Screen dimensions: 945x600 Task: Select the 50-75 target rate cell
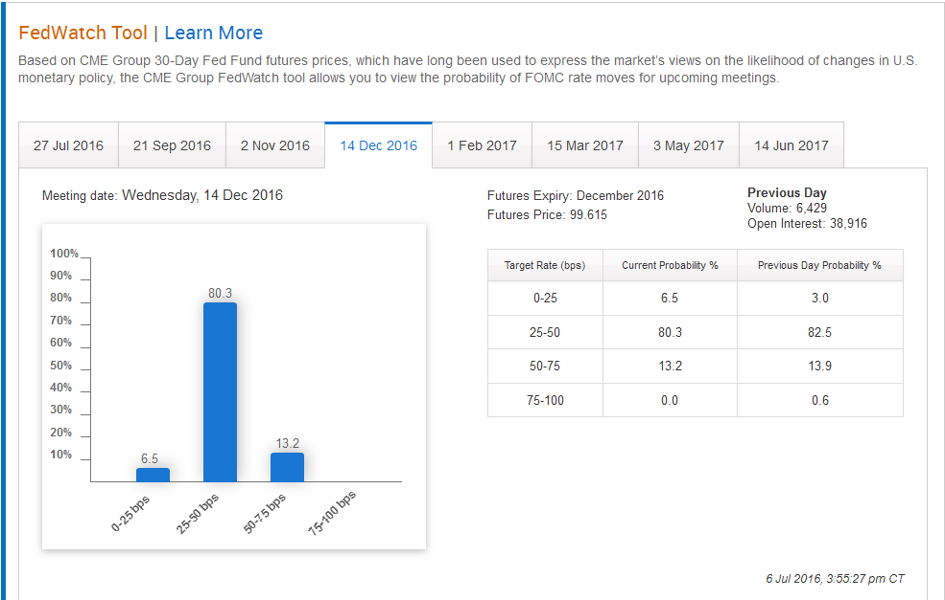(x=545, y=366)
